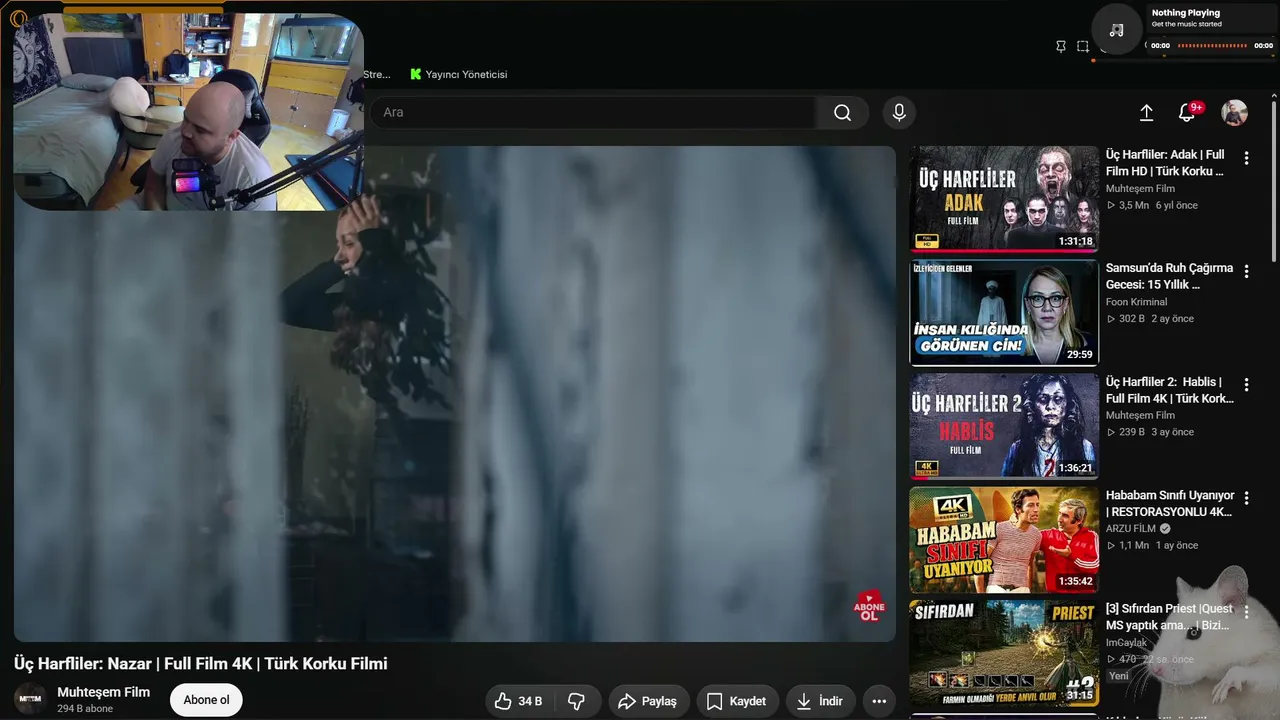Open the notifications bell
The height and width of the screenshot is (720, 1280).
coord(1187,113)
